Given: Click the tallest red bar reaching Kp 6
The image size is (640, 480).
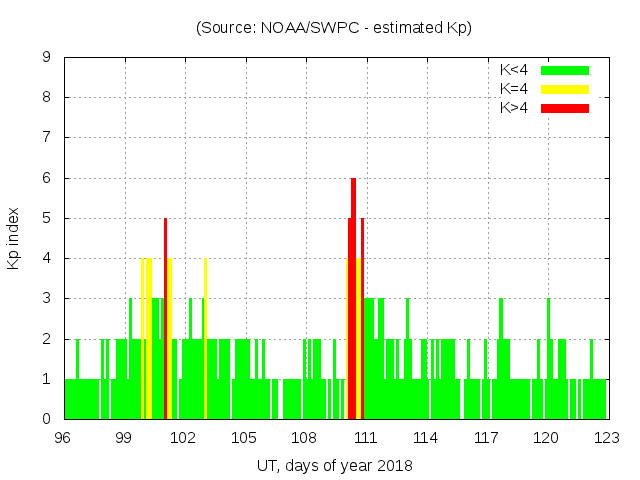Looking at the screenshot, I should point(354,300).
